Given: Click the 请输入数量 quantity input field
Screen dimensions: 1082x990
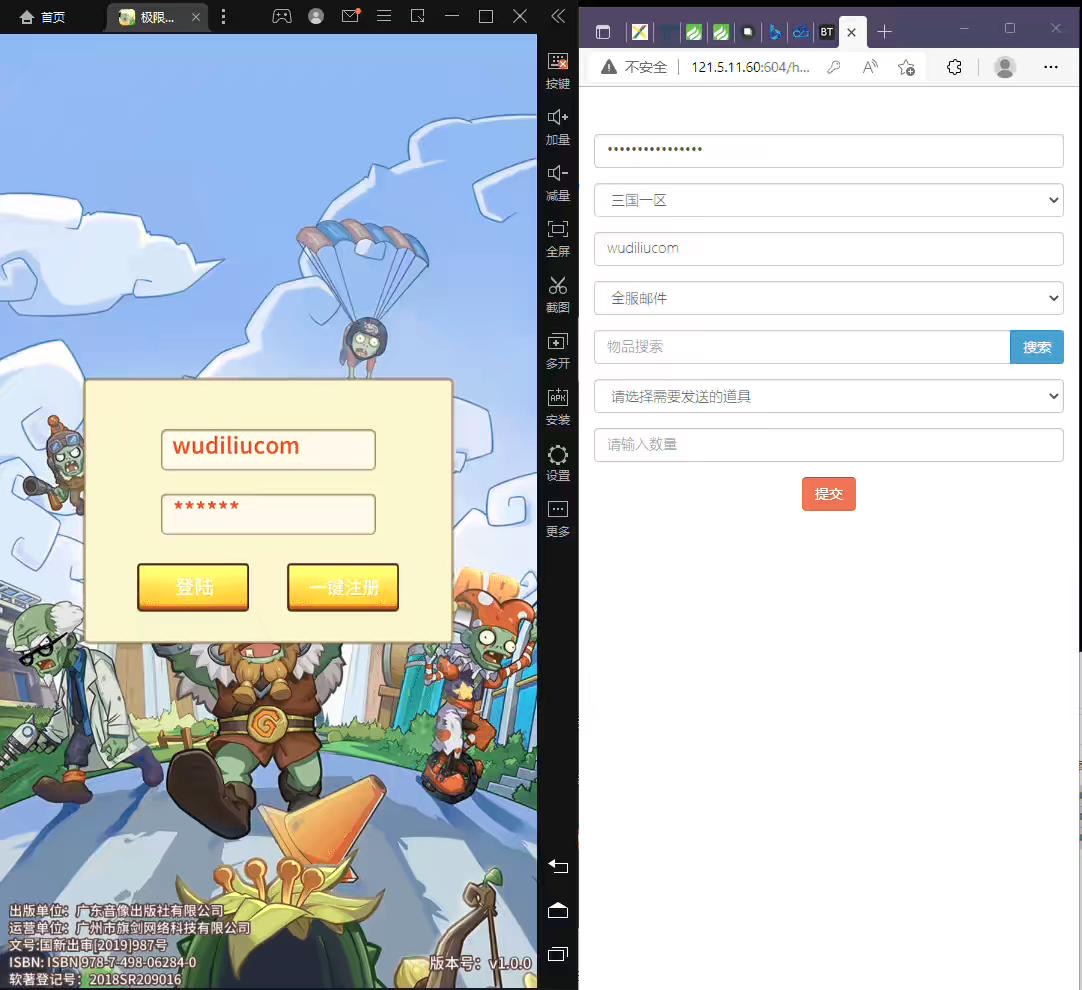Looking at the screenshot, I should (x=828, y=445).
